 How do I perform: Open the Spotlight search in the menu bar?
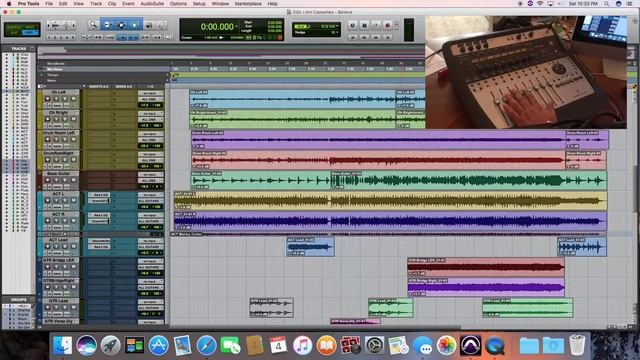[607, 4]
